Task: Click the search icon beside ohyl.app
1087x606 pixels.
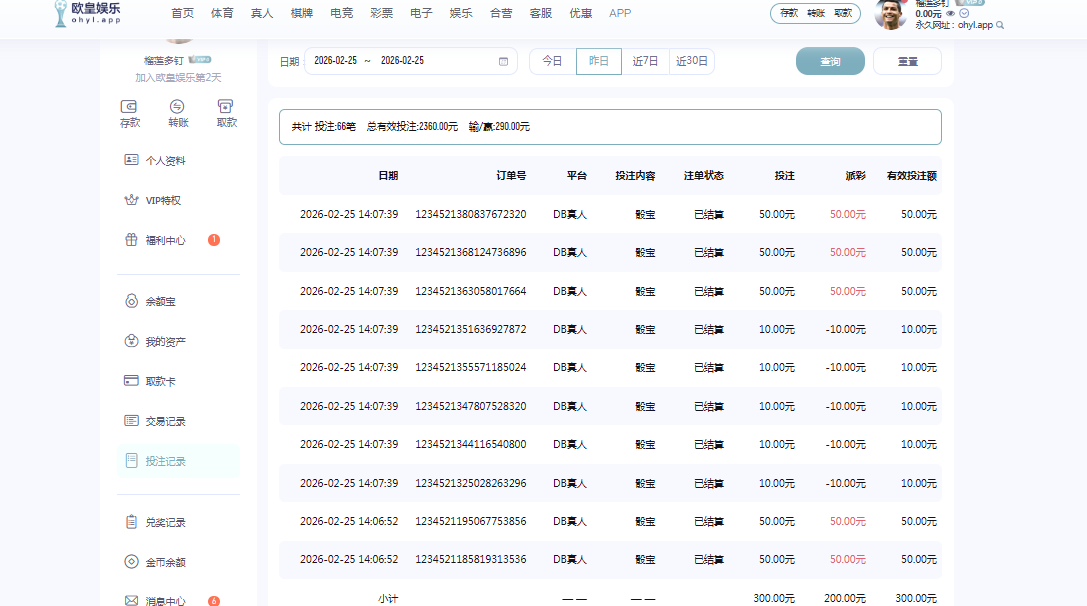Action: (x=1000, y=25)
